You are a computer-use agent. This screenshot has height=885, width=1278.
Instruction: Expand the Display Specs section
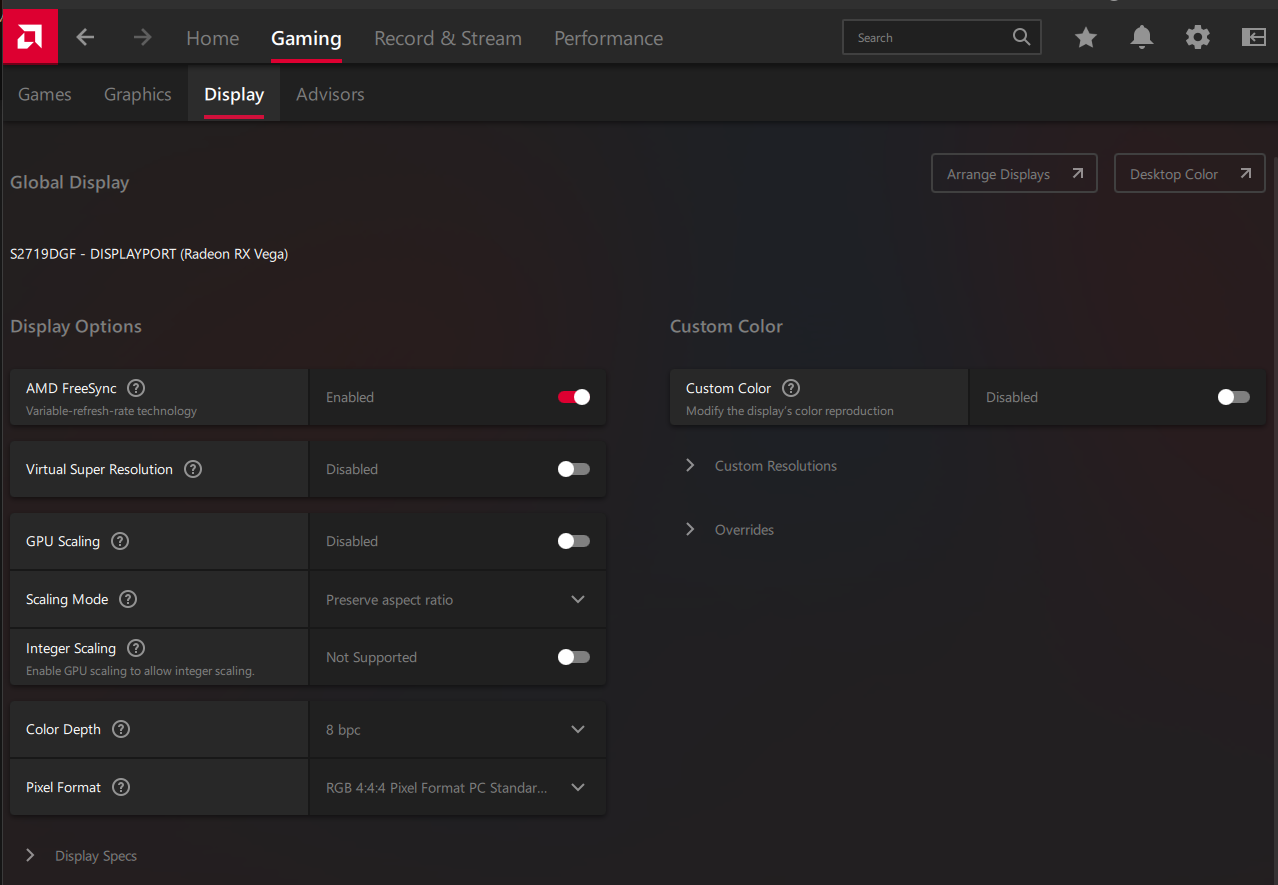point(82,856)
